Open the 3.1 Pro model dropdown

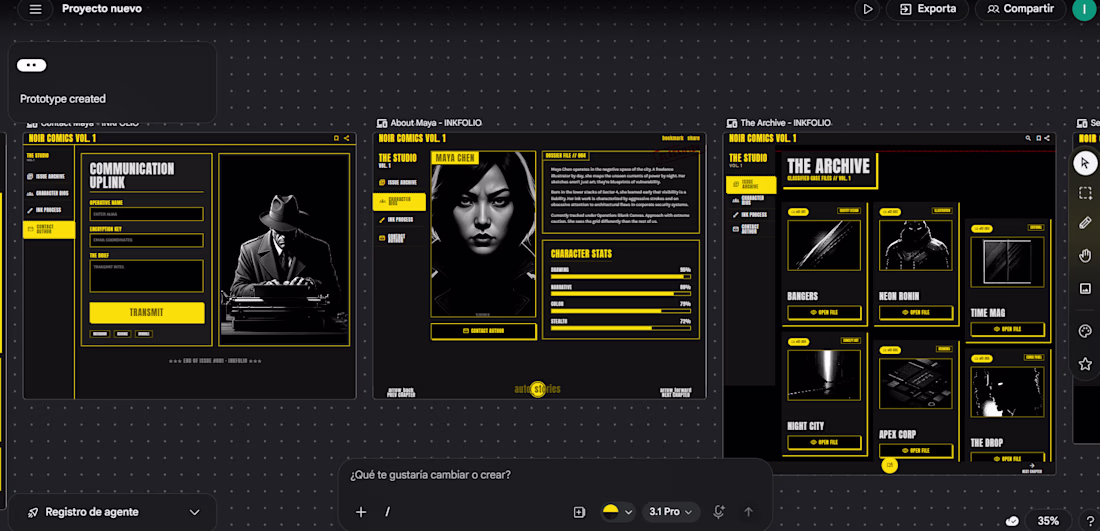pos(671,512)
